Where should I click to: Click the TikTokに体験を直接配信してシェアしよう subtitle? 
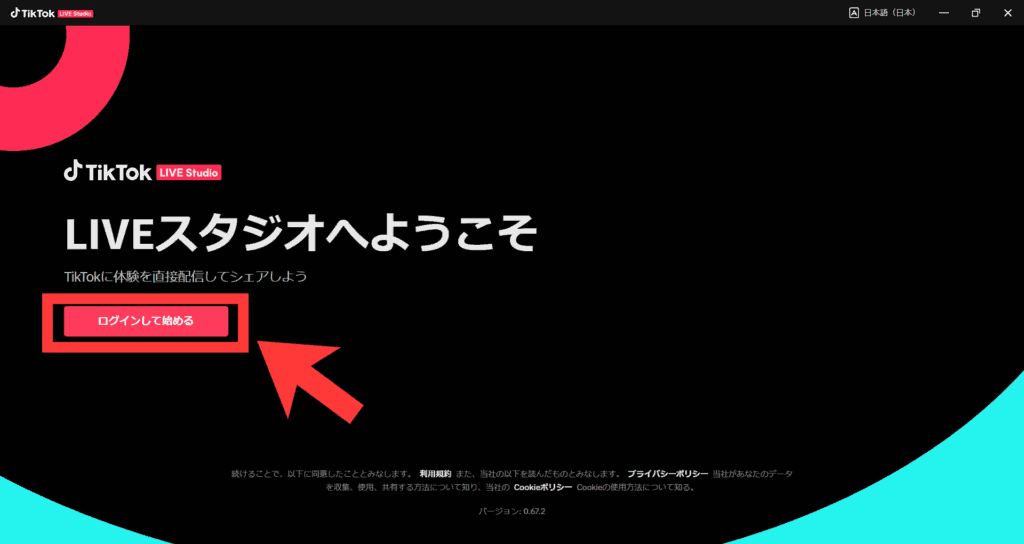[185, 276]
